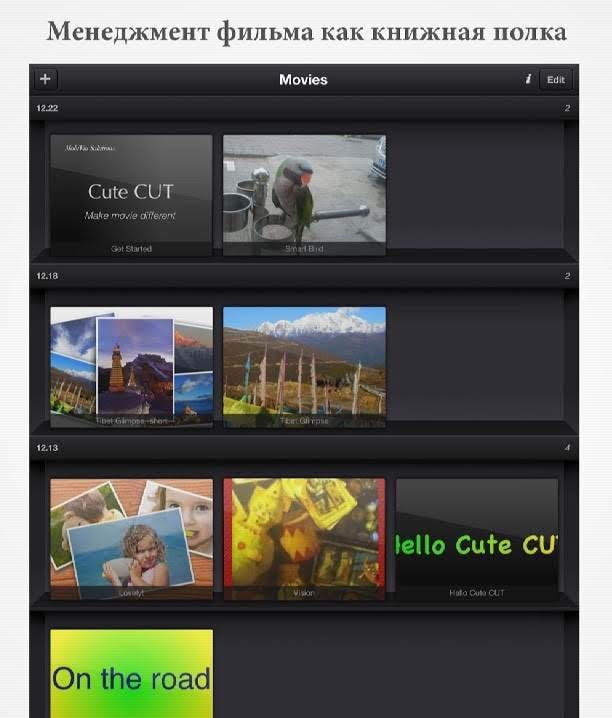Screen dimensions: 612x718
Task: Open the Vision movie thumbnail
Action: click(304, 539)
